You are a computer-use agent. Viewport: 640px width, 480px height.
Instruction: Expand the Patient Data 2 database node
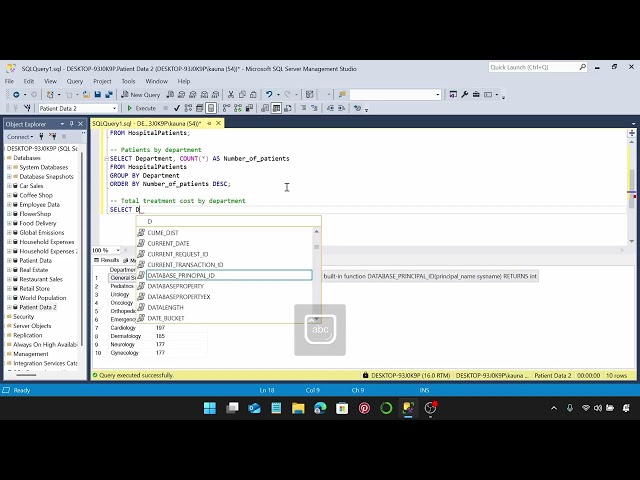[9, 307]
